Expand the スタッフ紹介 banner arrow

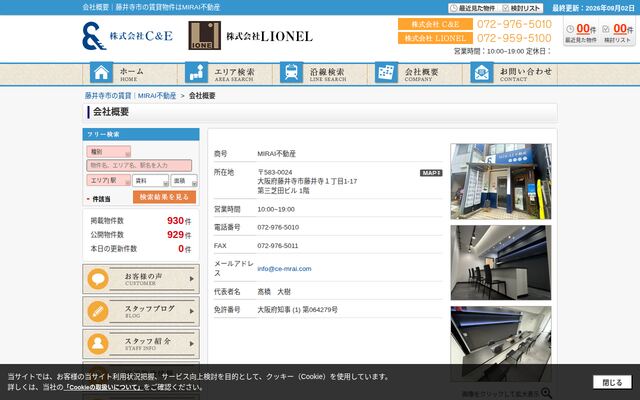[192, 344]
